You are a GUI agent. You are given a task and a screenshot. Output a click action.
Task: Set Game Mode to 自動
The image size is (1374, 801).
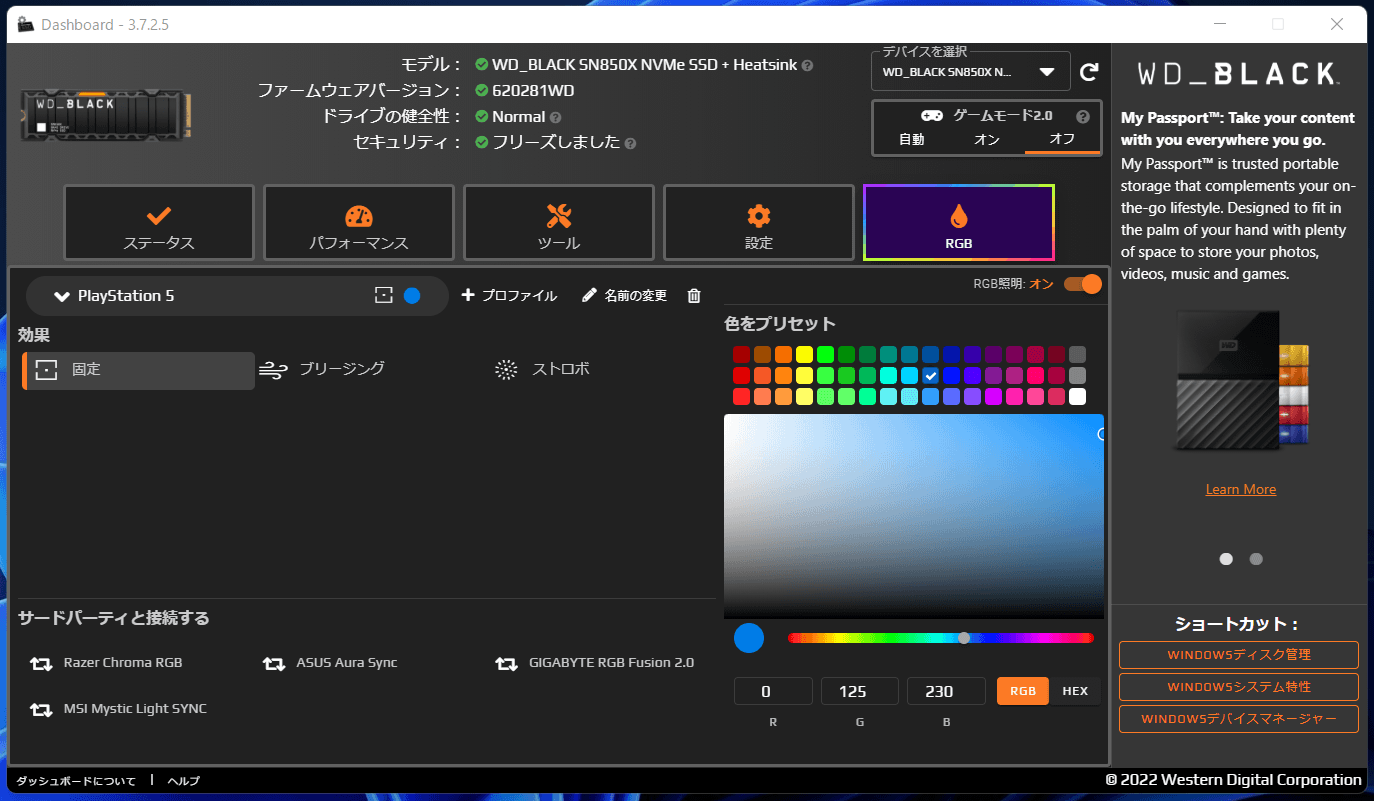pos(911,140)
